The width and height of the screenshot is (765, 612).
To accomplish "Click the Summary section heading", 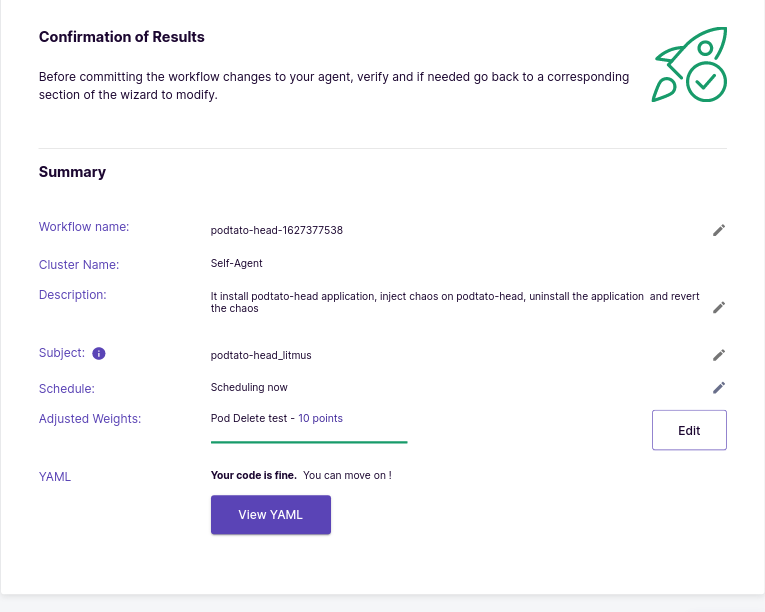I will point(72,172).
